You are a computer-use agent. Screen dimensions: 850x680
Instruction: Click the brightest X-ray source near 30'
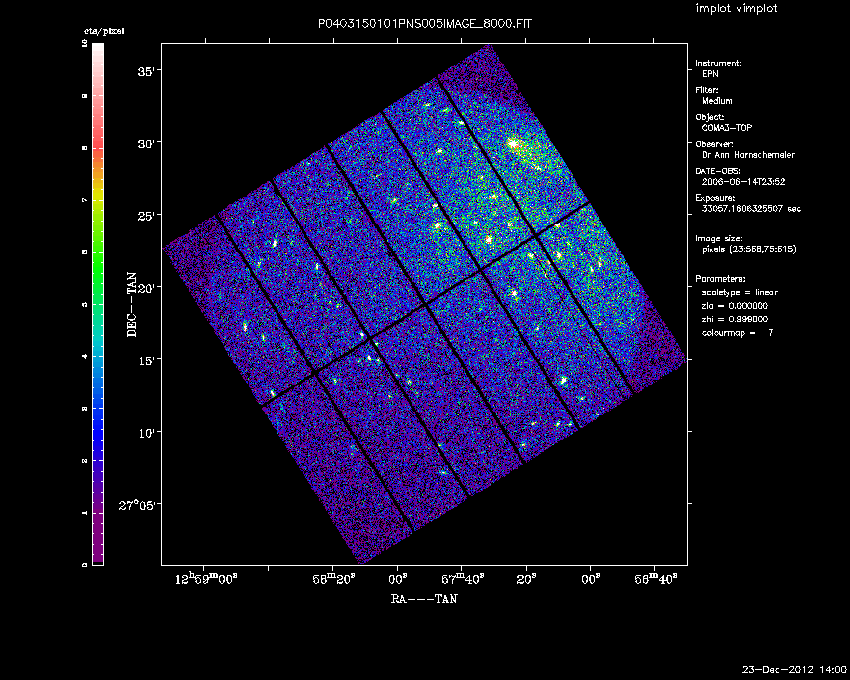513,144
